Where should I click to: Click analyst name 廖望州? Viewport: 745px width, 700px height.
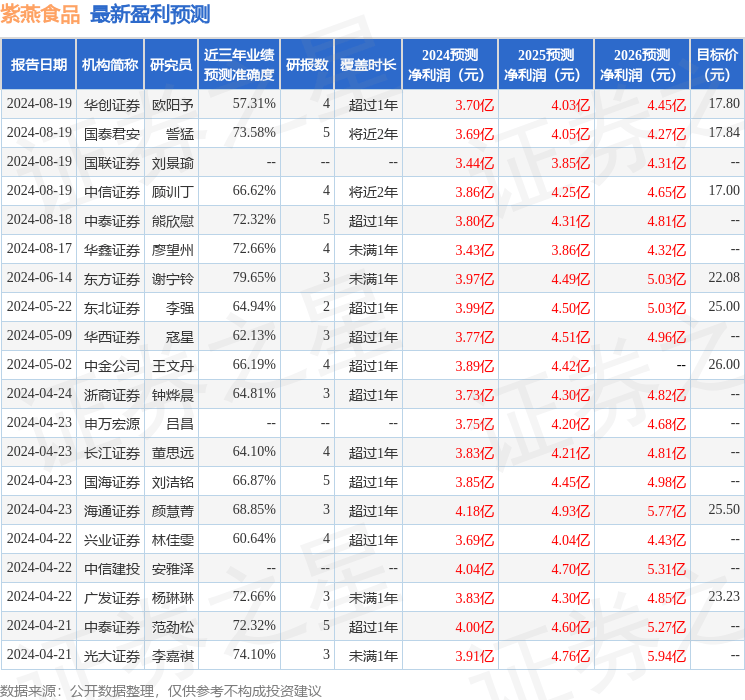click(172, 250)
